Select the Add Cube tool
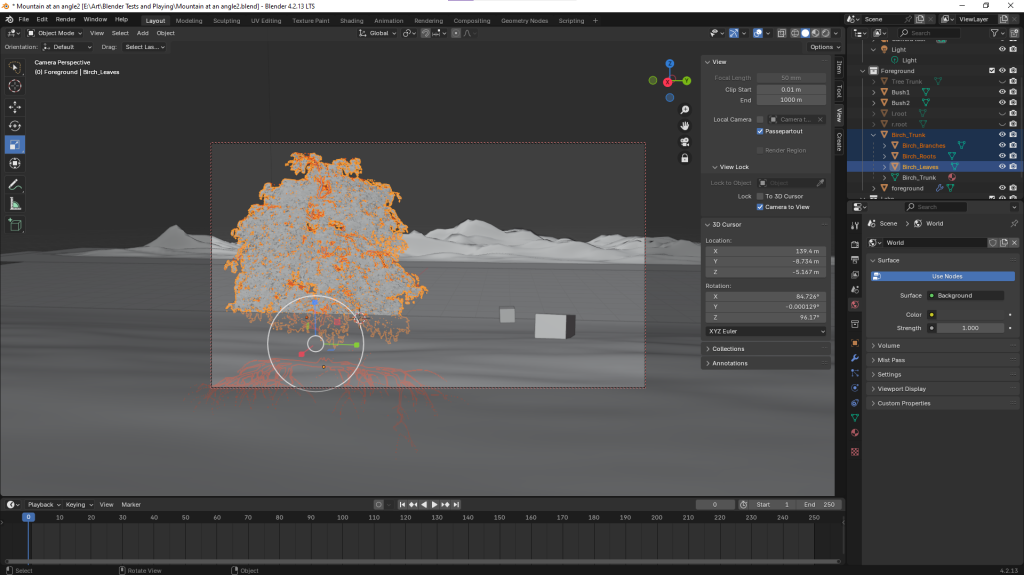This screenshot has width=1024, height=575. [x=15, y=225]
